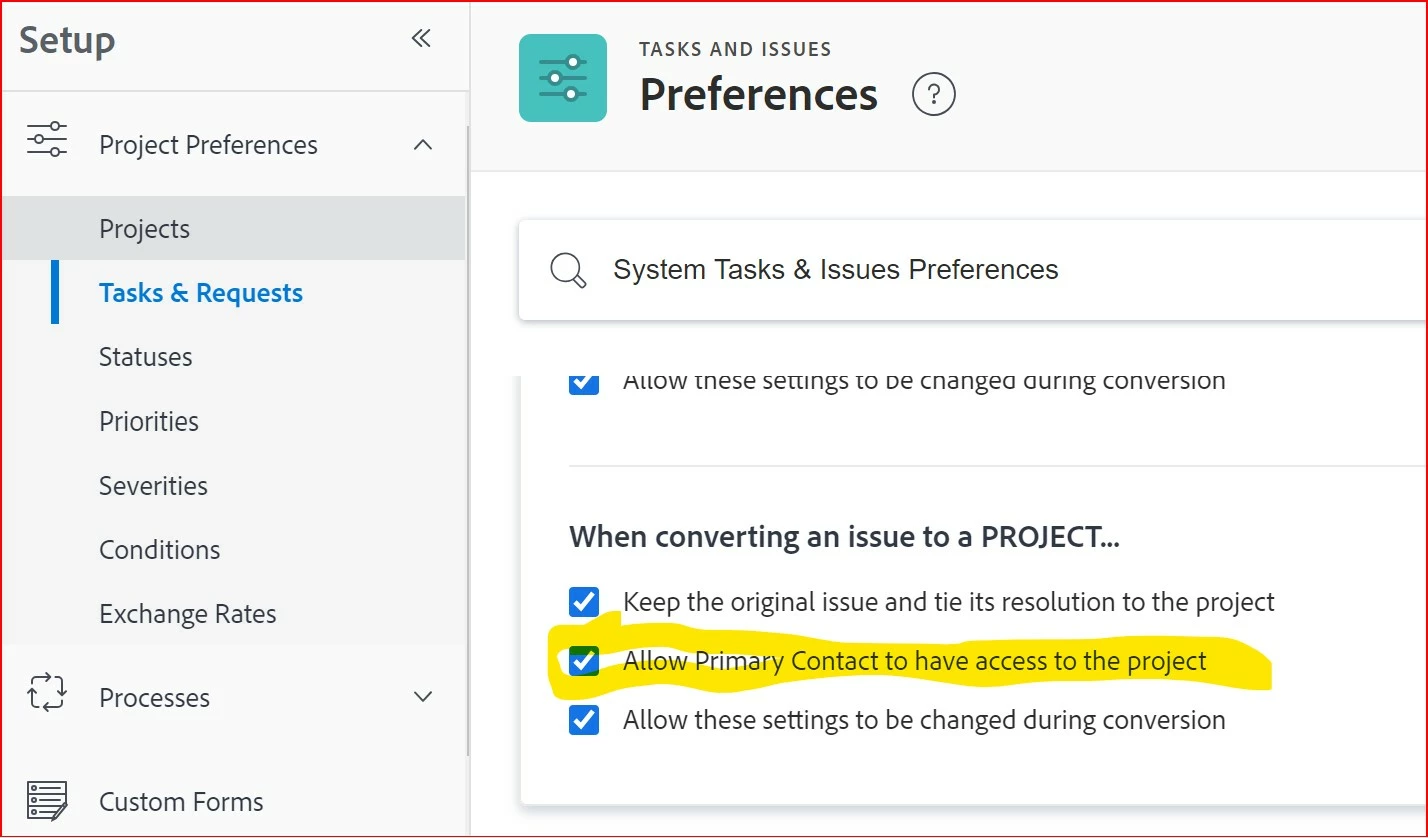Toggle the bottom Allow settings changed during conversion checkbox
1428x838 pixels.
[584, 720]
